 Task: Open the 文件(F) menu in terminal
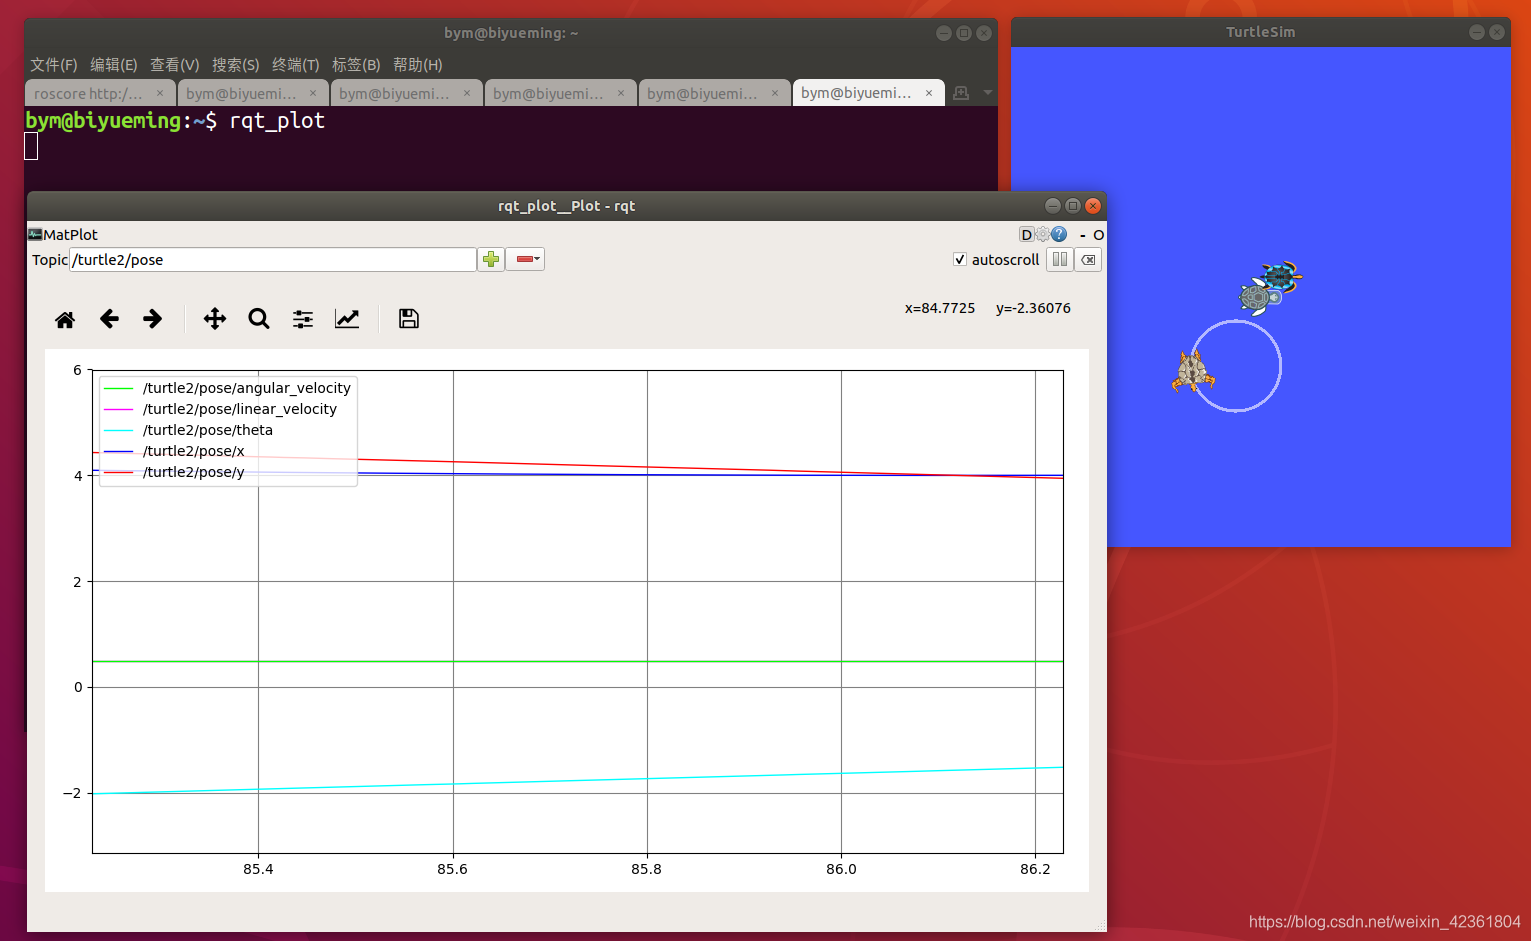coord(53,65)
